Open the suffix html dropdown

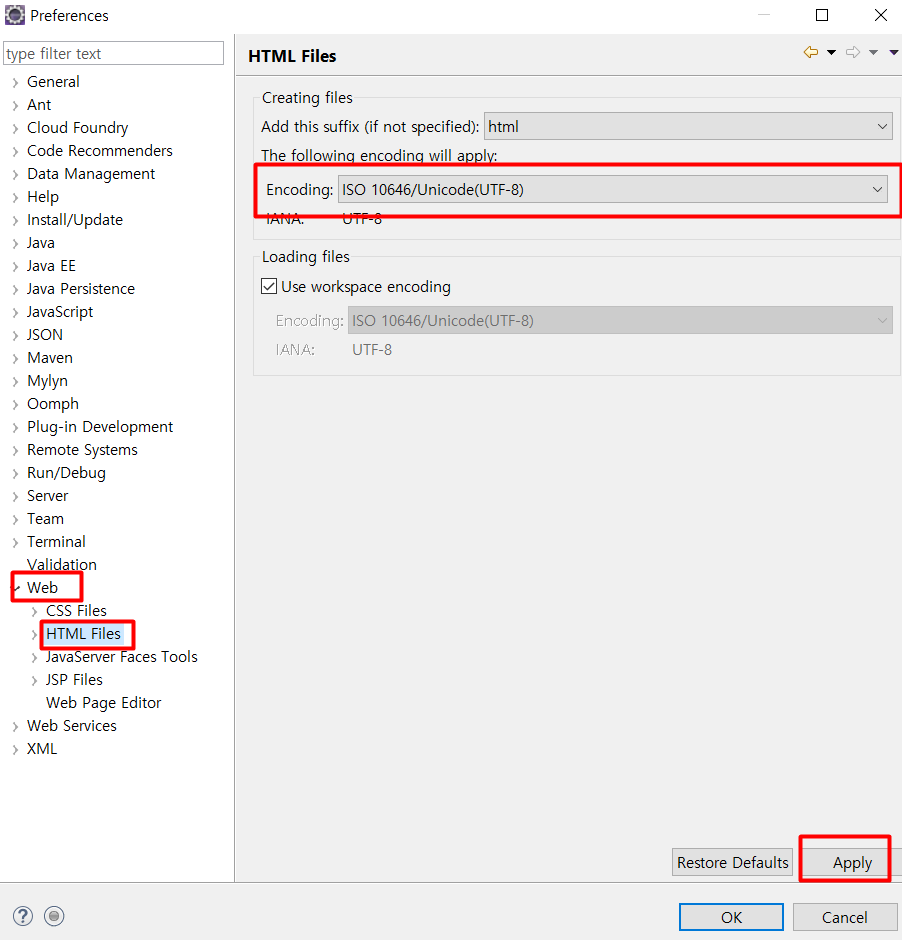point(688,126)
